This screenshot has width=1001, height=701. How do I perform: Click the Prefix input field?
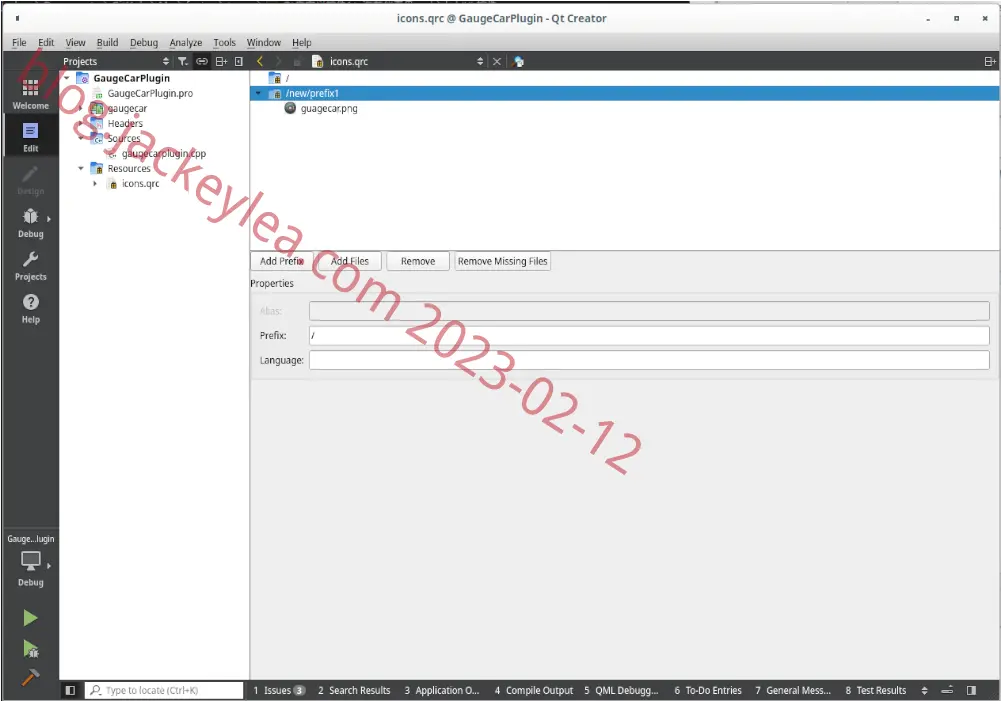point(649,335)
